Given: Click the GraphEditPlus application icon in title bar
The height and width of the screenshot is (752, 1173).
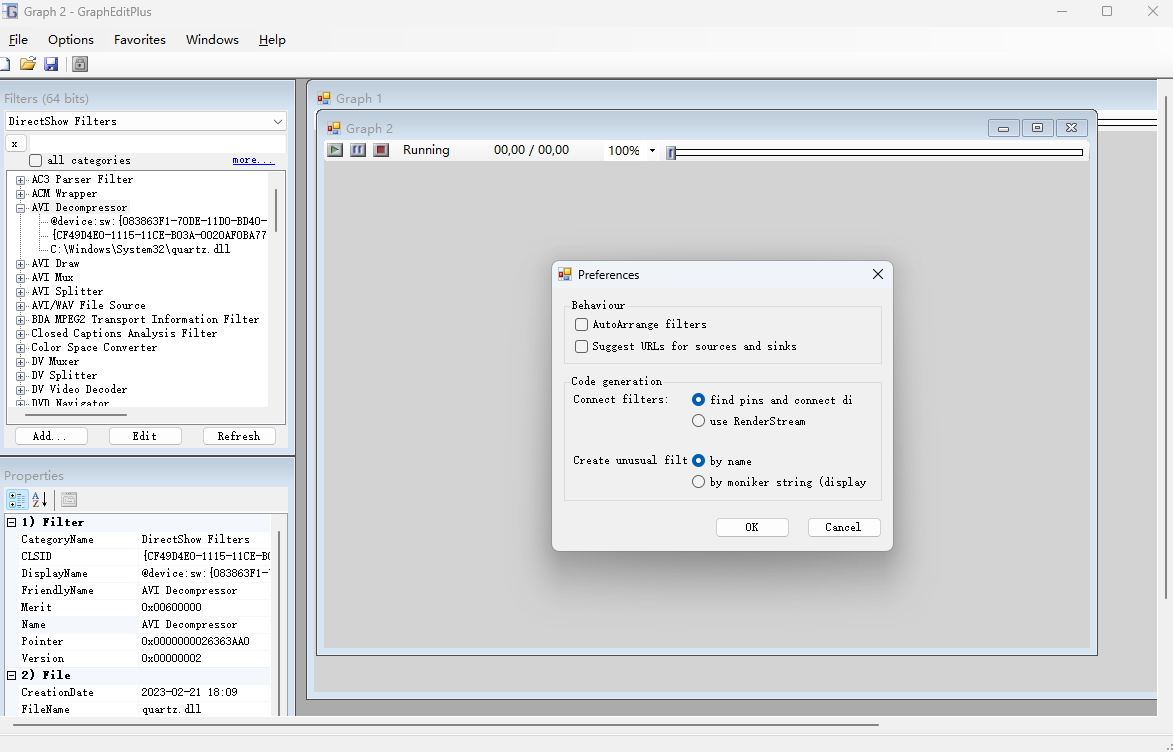Looking at the screenshot, I should 10,11.
